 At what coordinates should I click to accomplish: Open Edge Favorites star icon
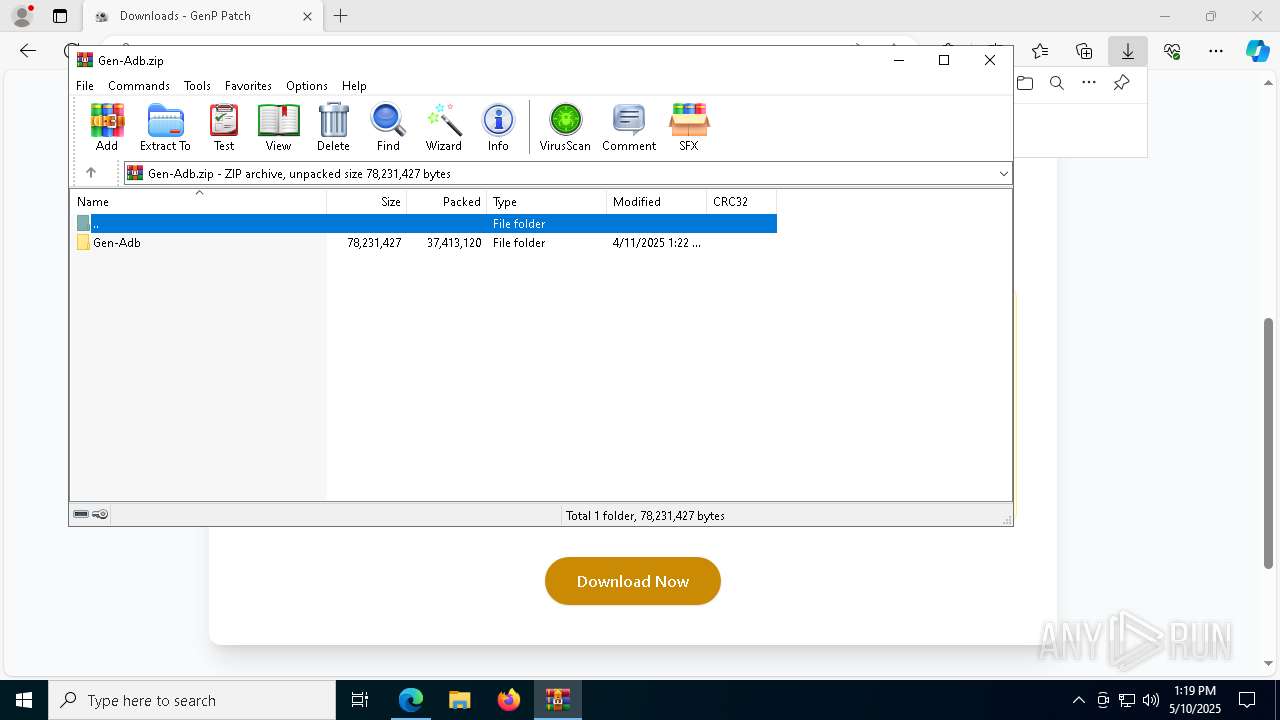tap(1040, 51)
